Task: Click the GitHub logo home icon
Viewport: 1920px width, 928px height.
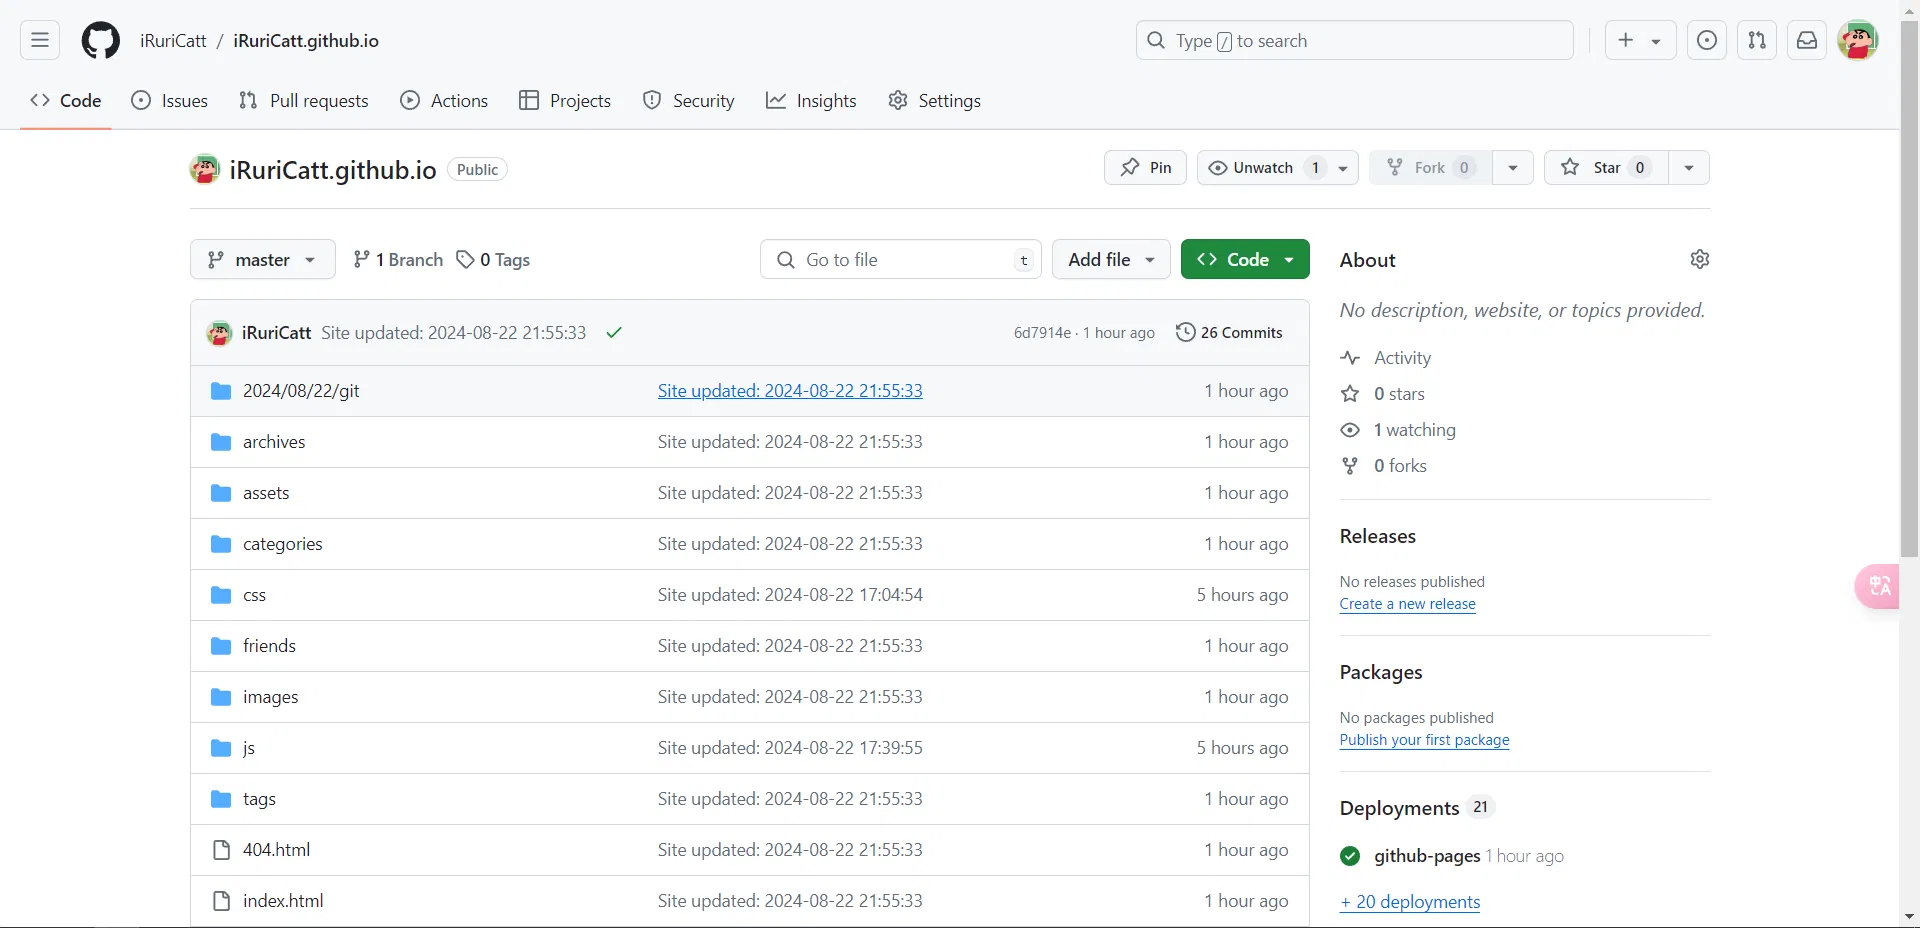Action: (100, 41)
